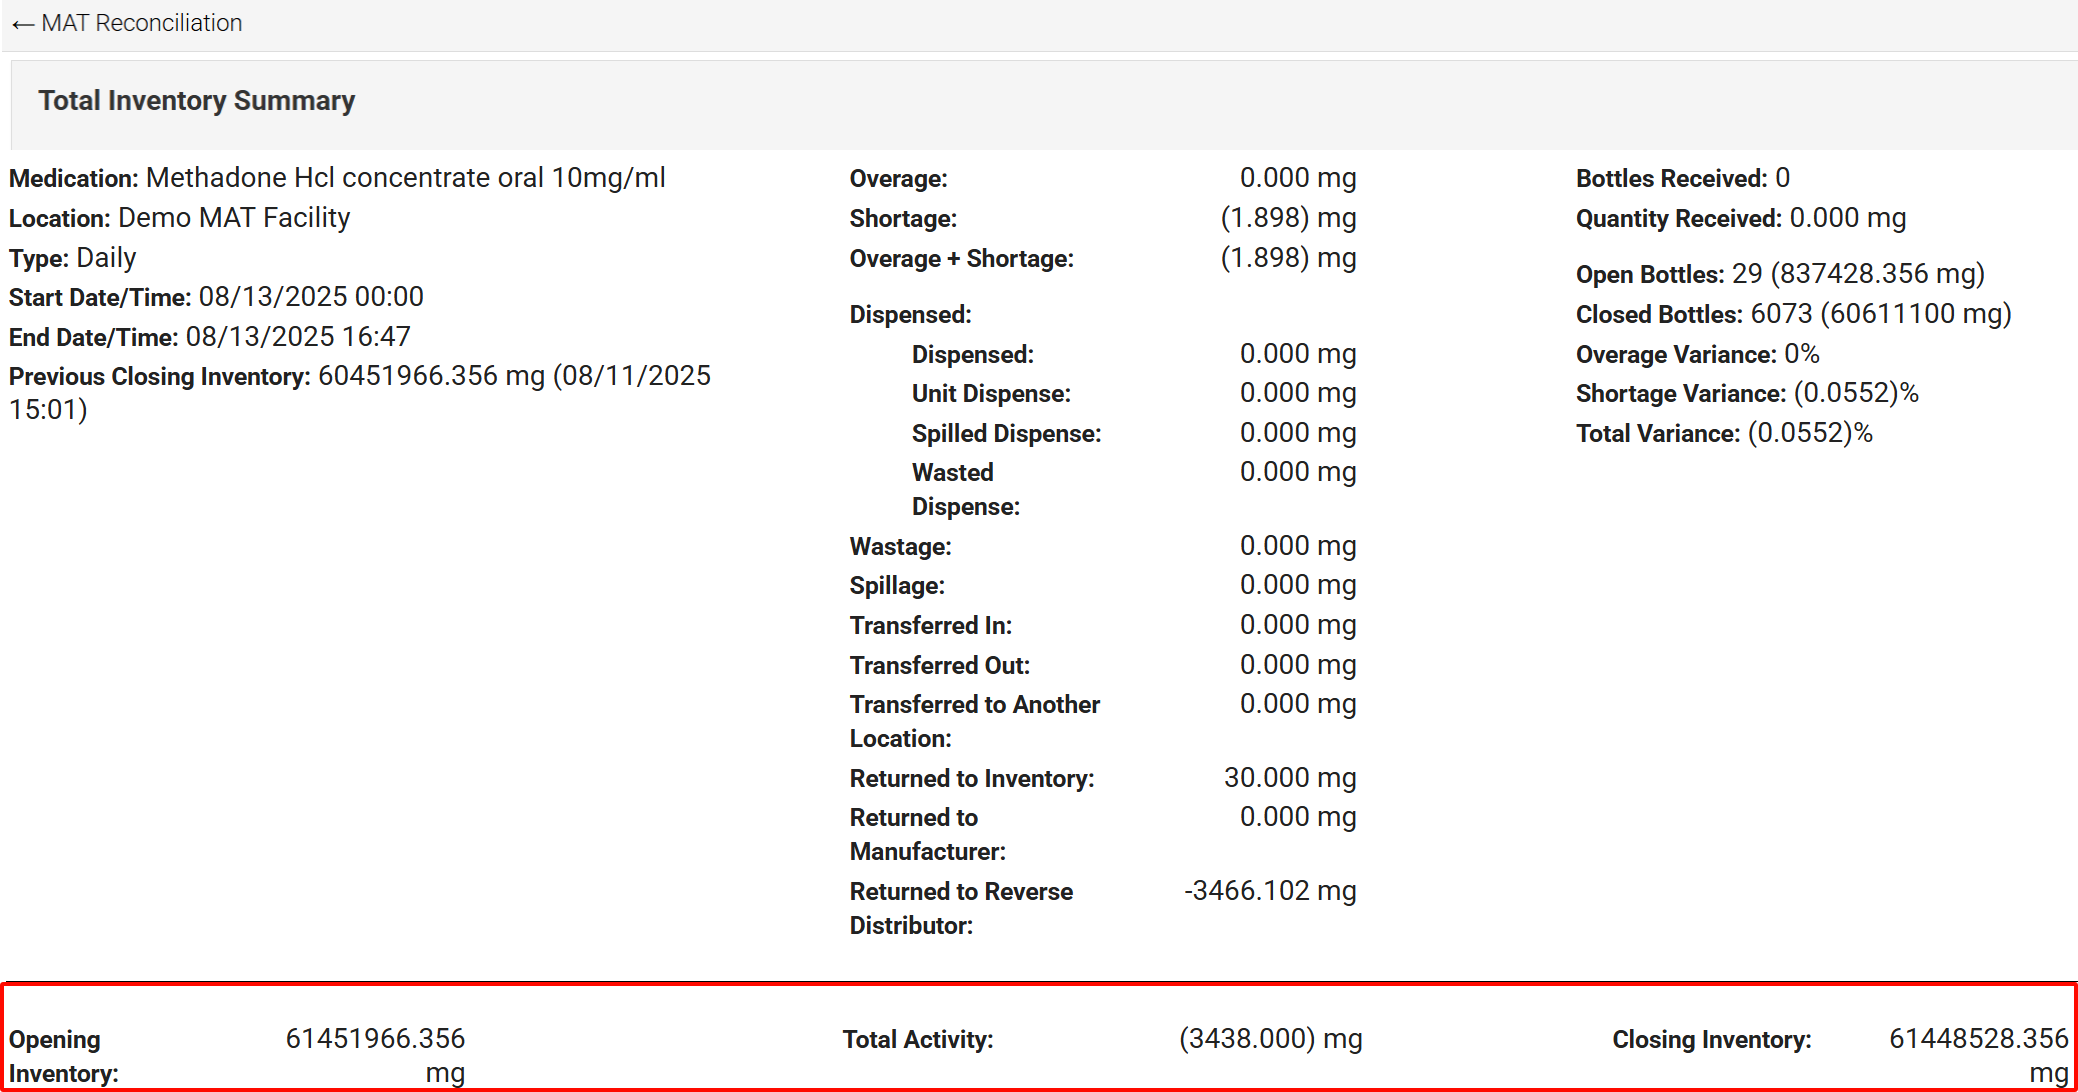Select the Medication name text
This screenshot has height=1092, width=2078.
point(405,178)
